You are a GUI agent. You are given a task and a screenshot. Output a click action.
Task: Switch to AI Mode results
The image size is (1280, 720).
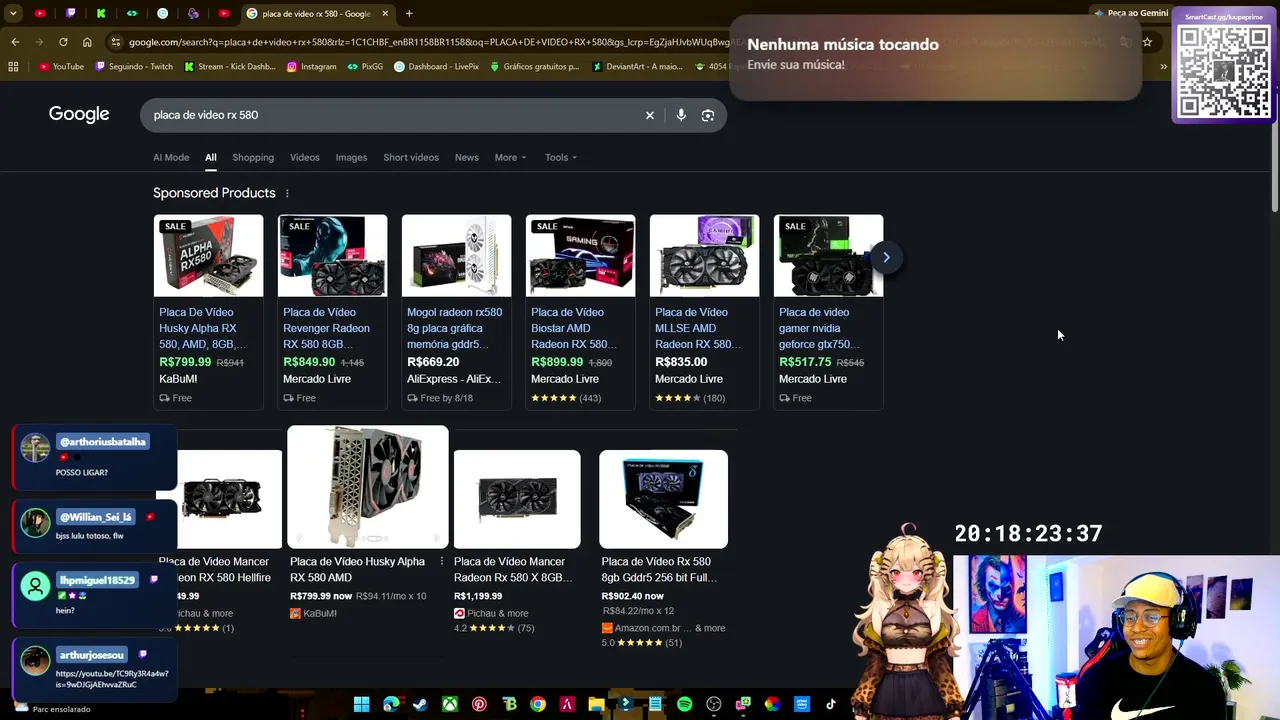tap(171, 157)
